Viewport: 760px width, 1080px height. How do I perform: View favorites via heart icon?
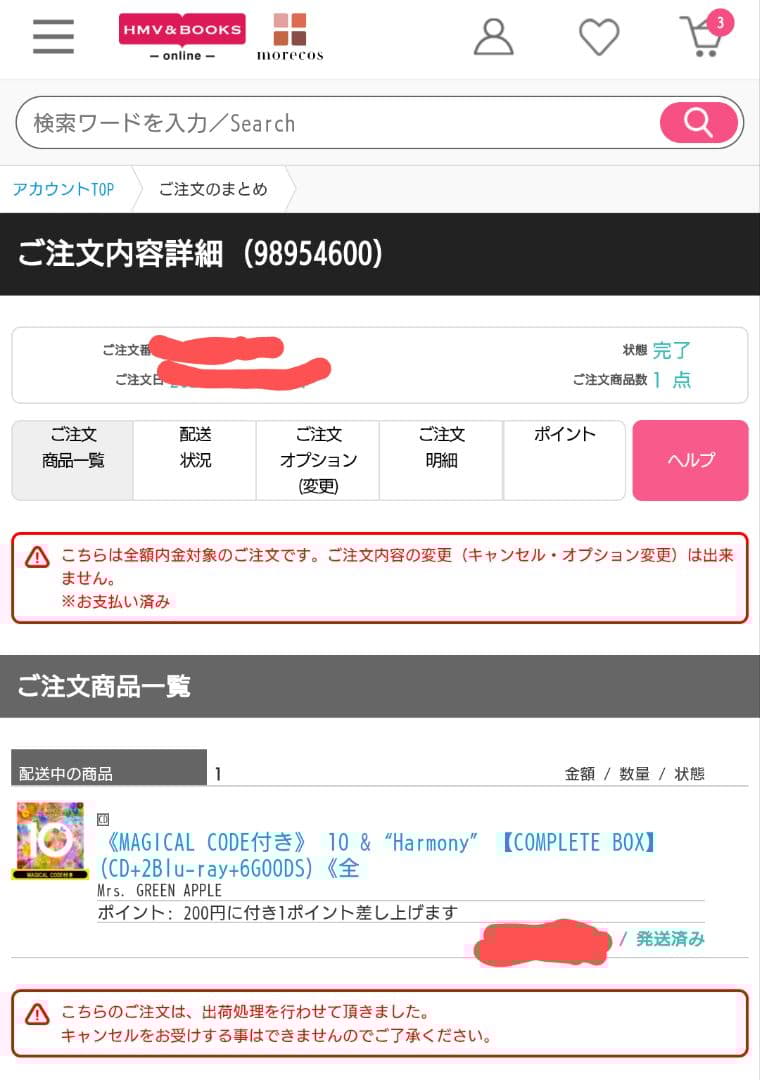[x=599, y=37]
